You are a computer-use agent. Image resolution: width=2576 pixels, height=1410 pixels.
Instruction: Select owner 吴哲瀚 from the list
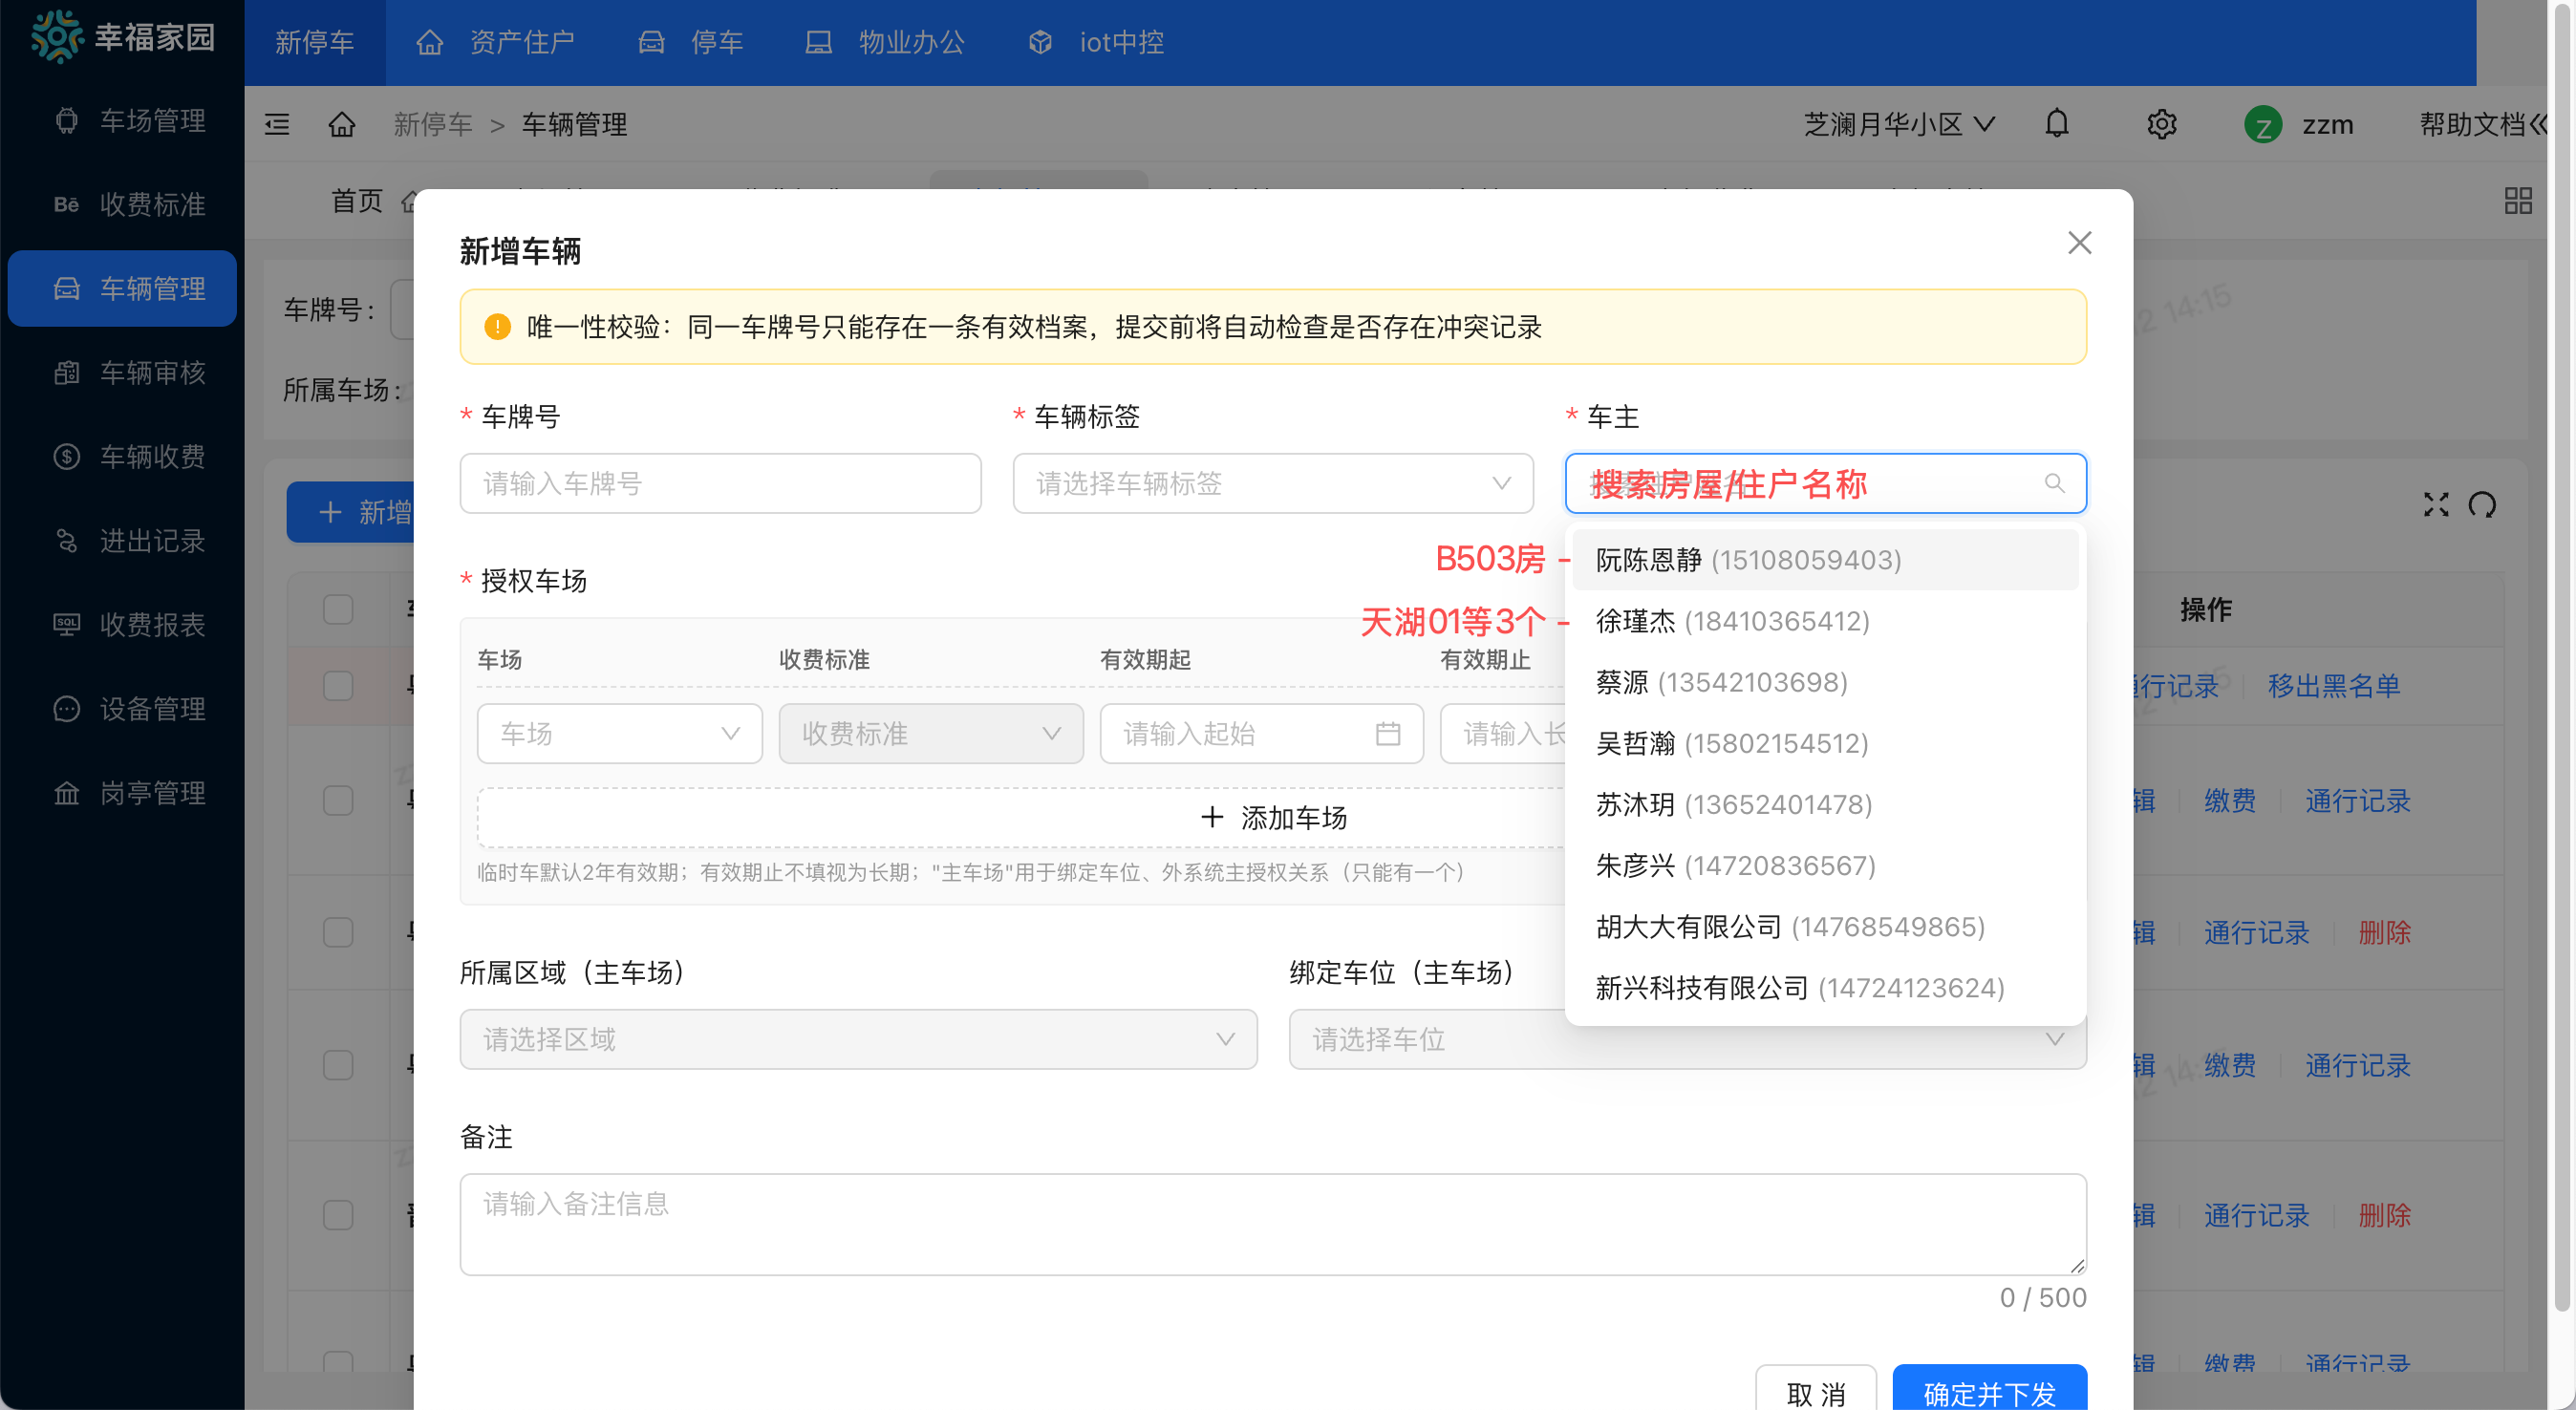[x=1825, y=743]
